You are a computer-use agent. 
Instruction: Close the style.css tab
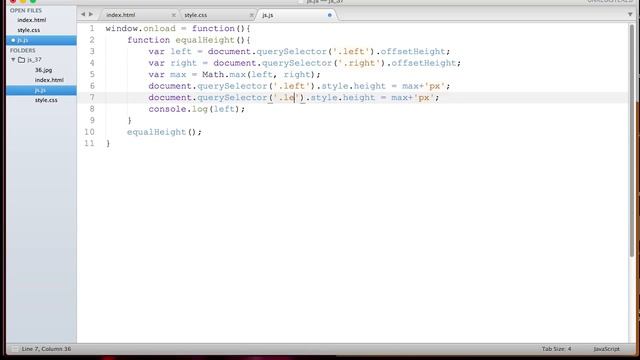[251, 15]
